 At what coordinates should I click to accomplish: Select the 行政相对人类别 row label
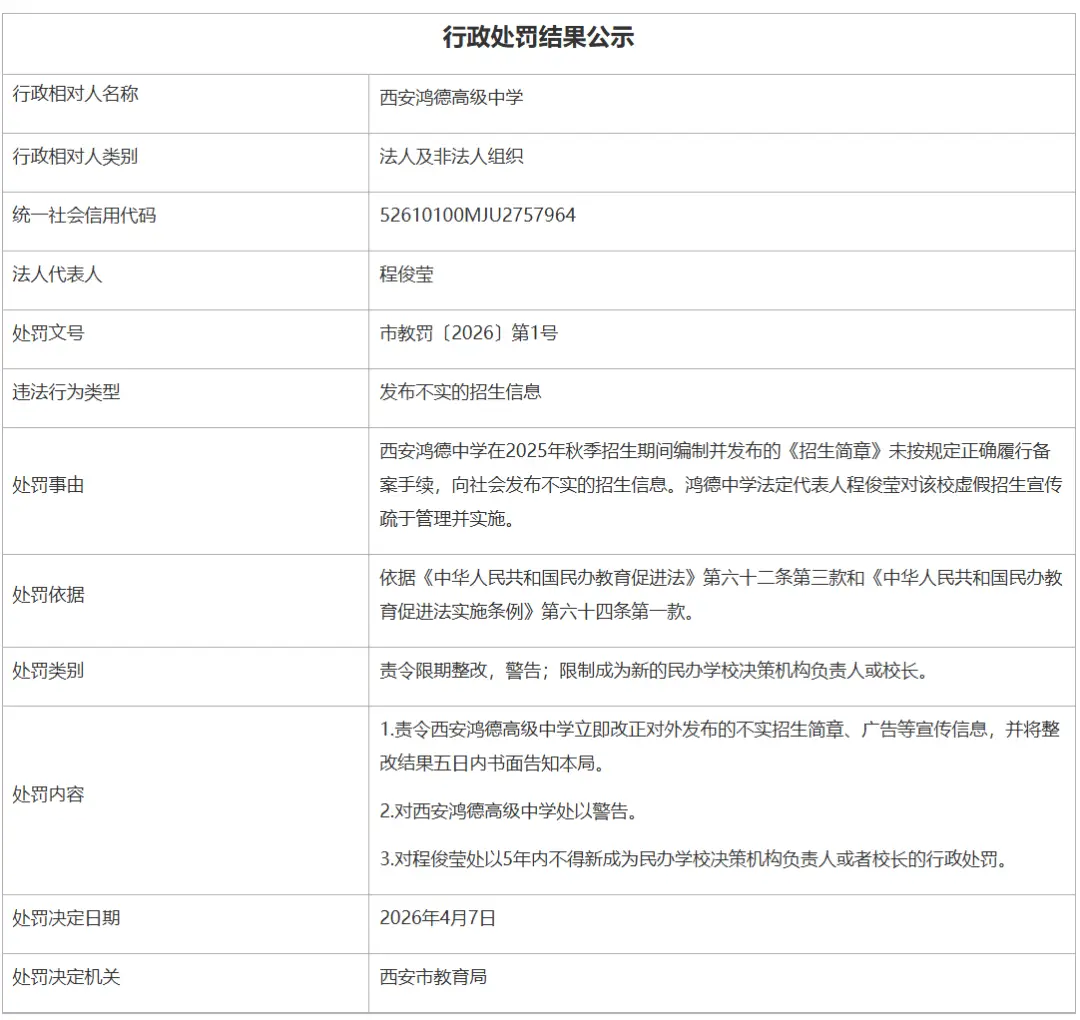coord(75,156)
